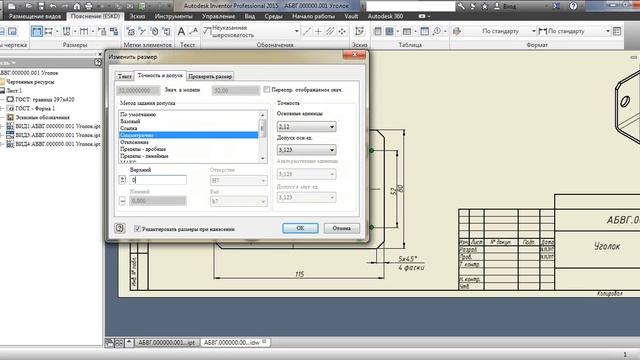Click the Hole table icon in Таблица

coord(390,31)
